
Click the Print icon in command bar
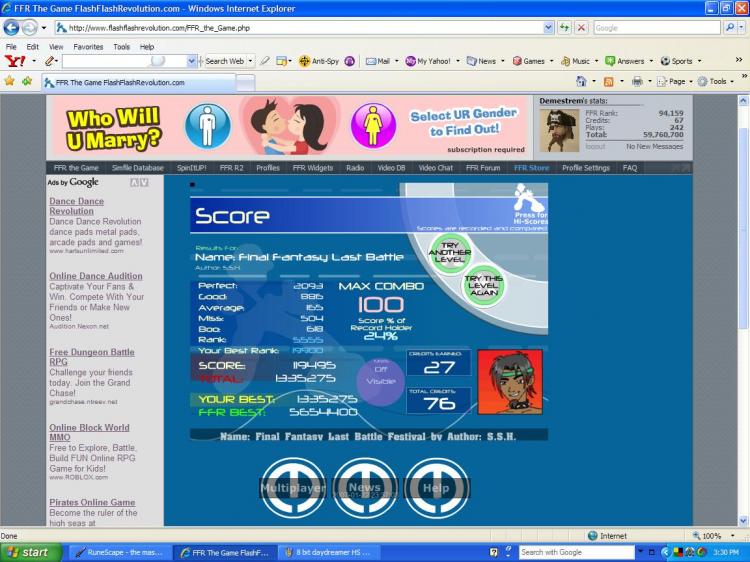[637, 81]
